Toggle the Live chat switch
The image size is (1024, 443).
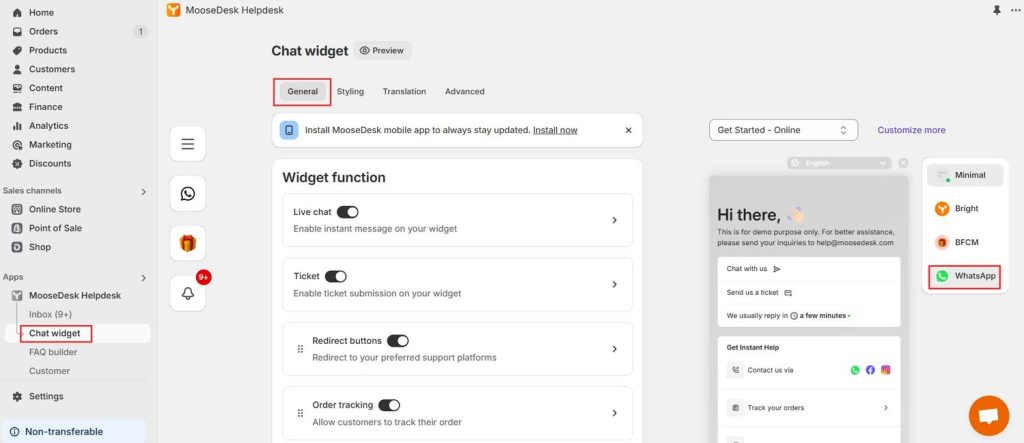tap(347, 212)
